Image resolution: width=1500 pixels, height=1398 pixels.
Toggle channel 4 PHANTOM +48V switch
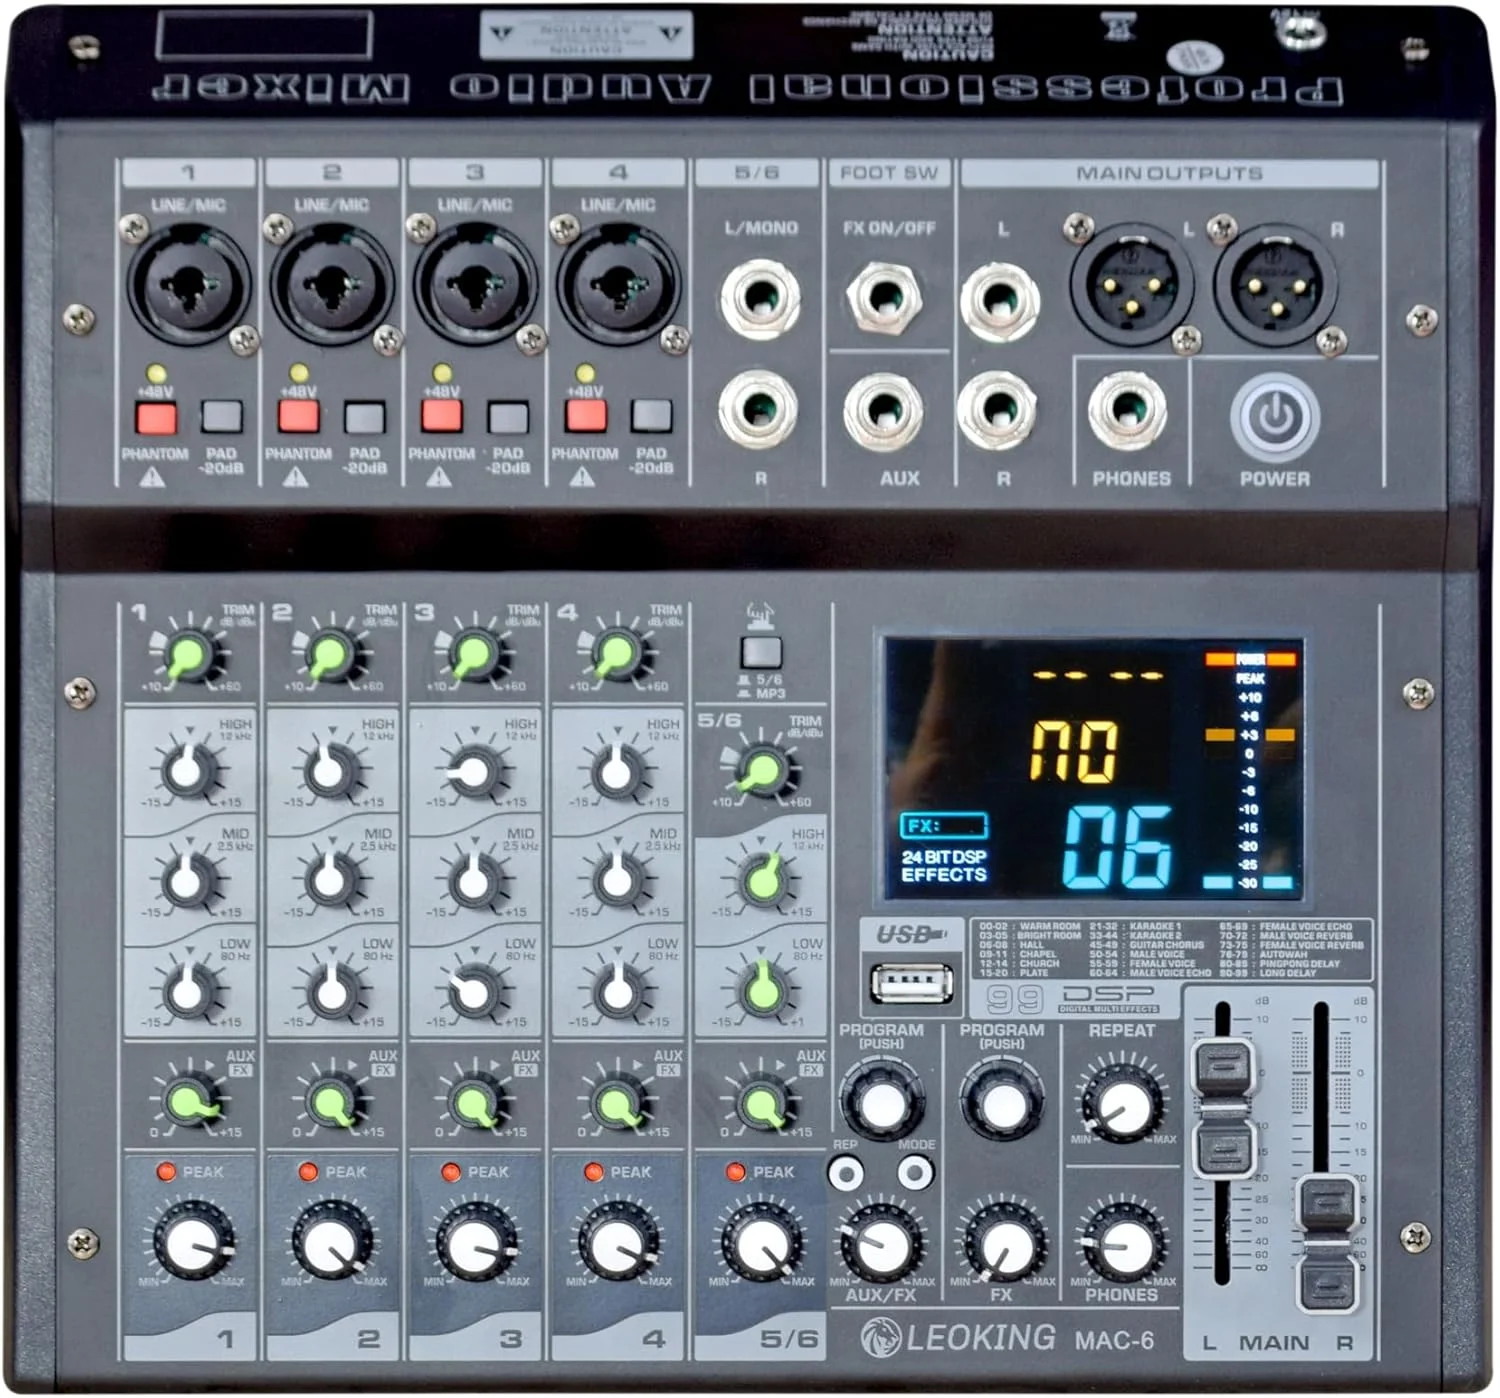point(585,416)
